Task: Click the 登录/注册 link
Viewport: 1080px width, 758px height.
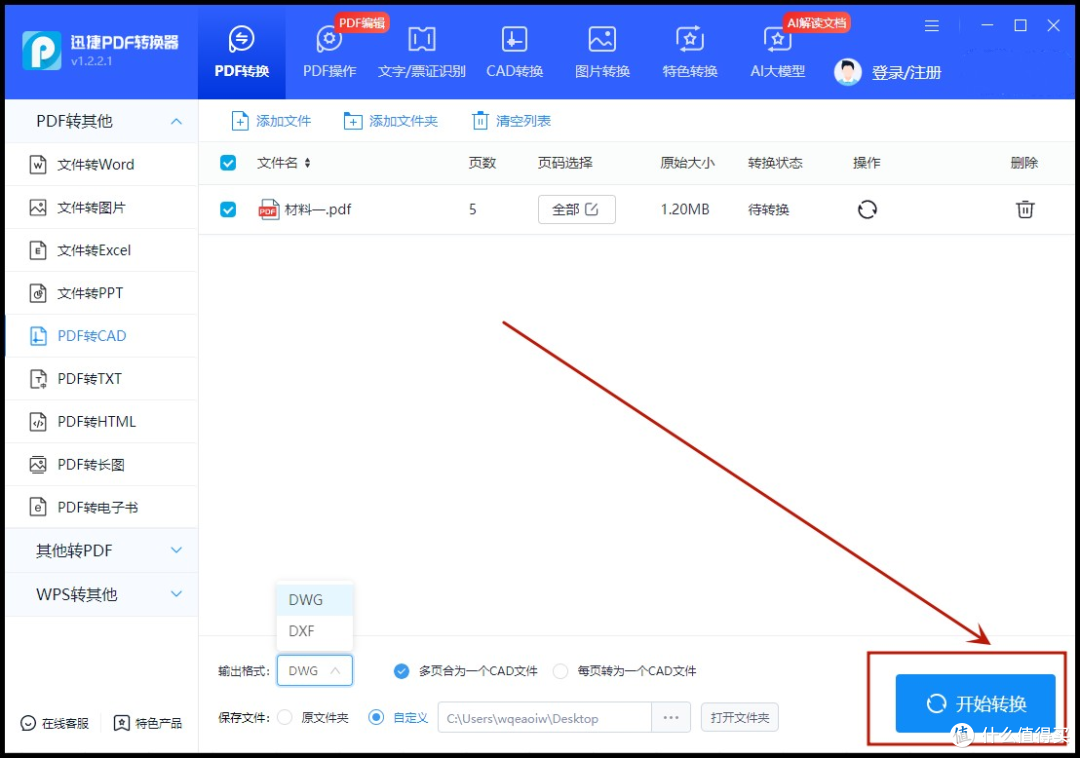Action: [x=906, y=72]
